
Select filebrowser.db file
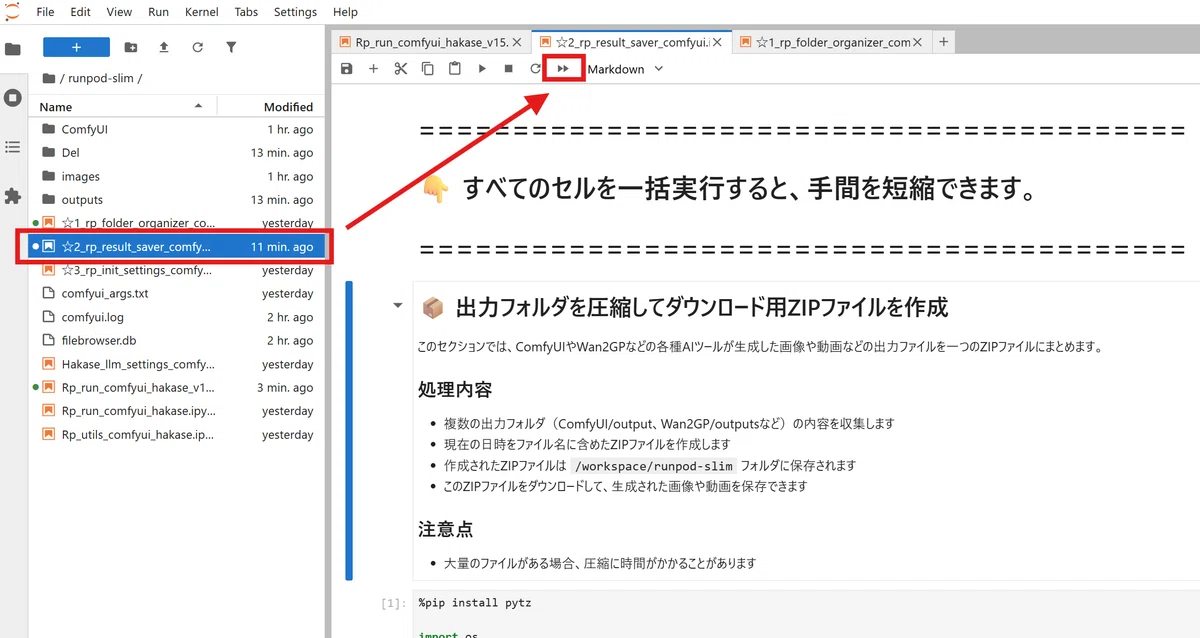176,341
